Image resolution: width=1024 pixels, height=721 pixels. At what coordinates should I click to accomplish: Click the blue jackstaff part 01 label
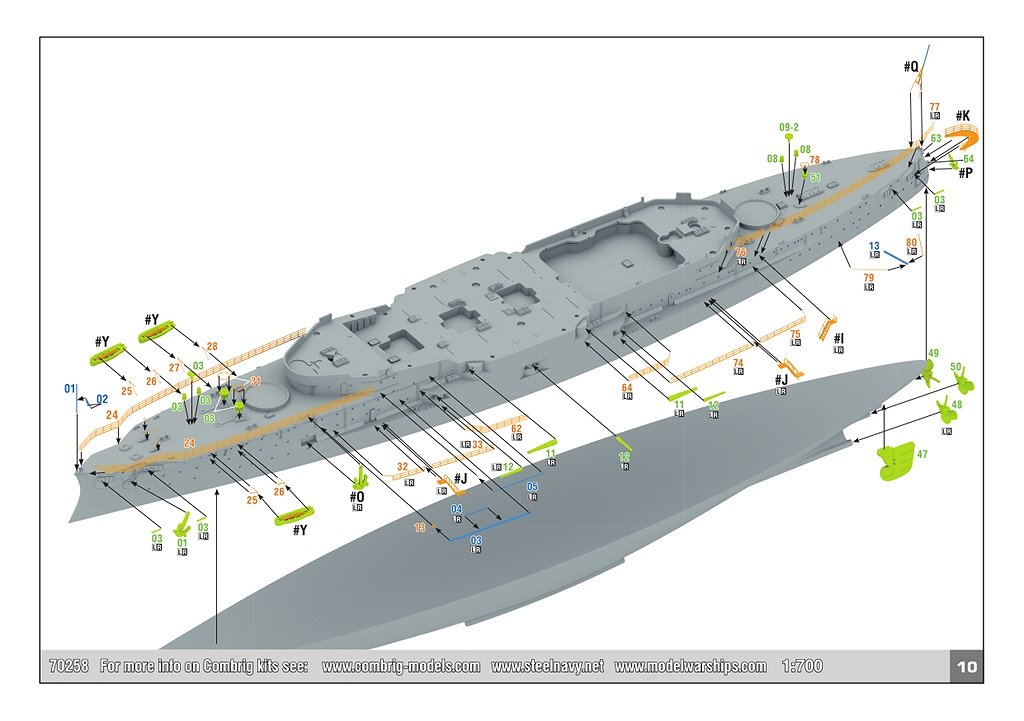(70, 389)
